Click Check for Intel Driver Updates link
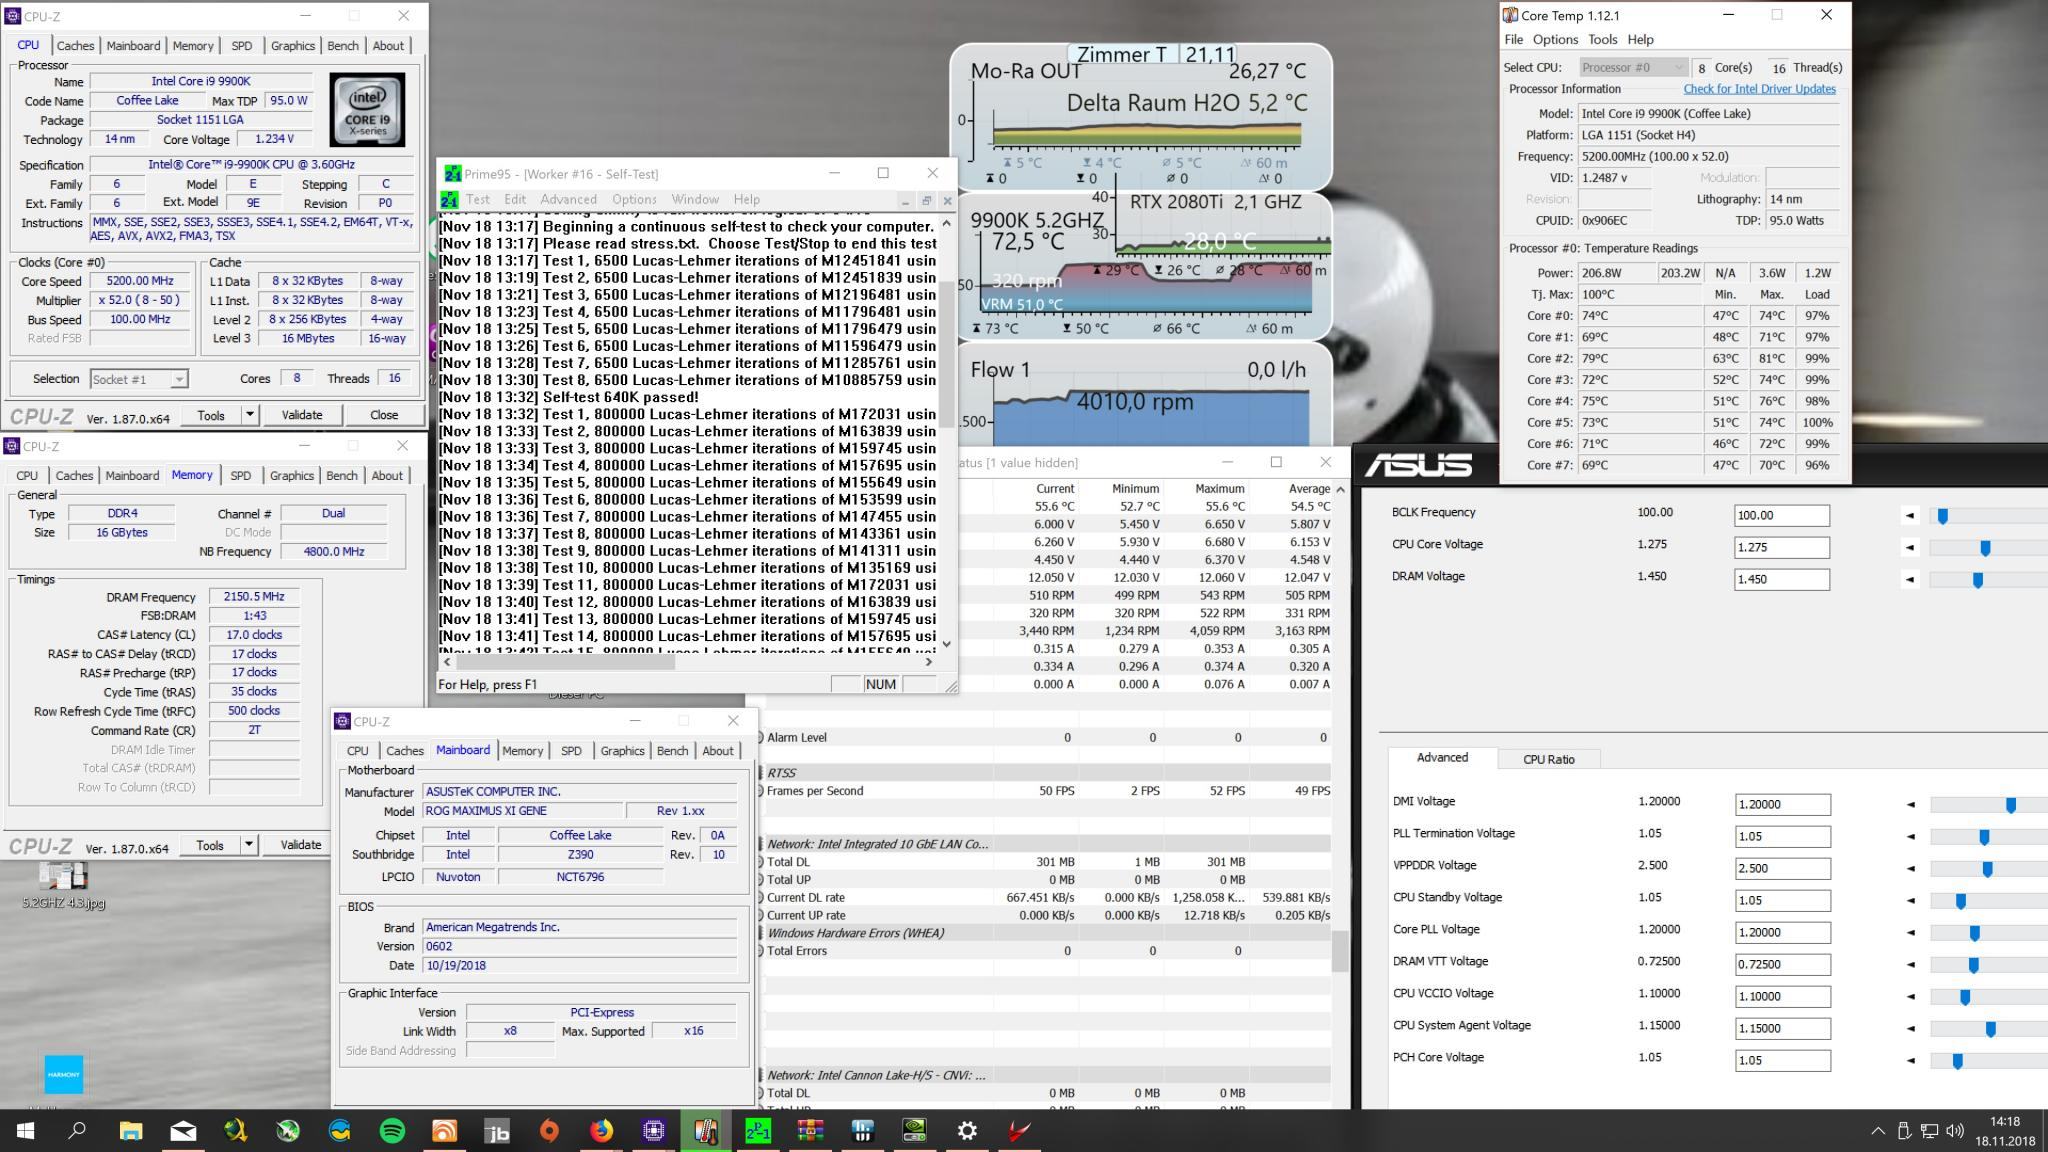This screenshot has height=1152, width=2048. click(1759, 89)
